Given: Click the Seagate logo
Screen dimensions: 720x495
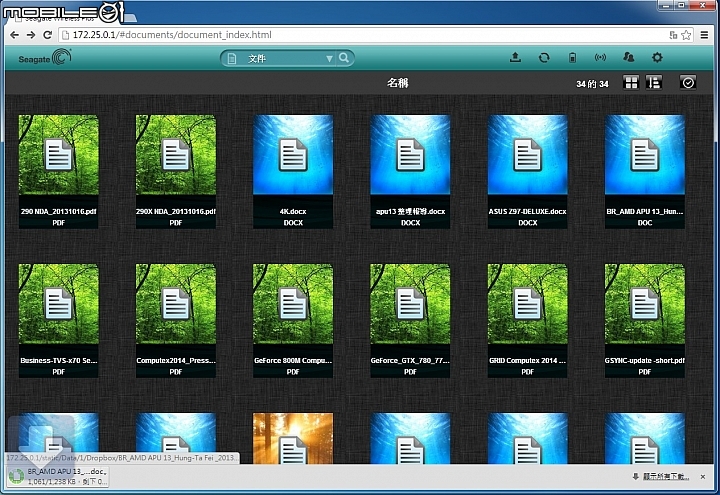Looking at the screenshot, I should point(45,58).
